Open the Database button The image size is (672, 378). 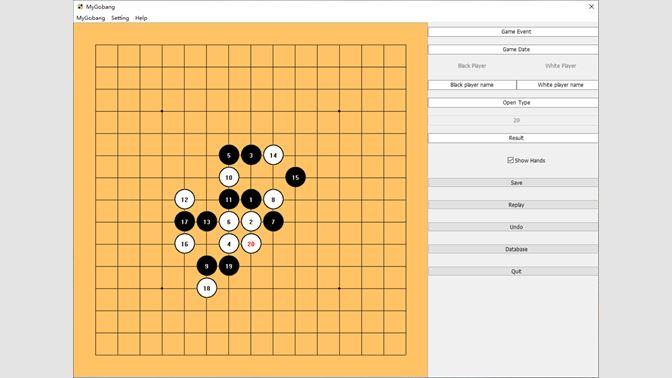point(513,249)
